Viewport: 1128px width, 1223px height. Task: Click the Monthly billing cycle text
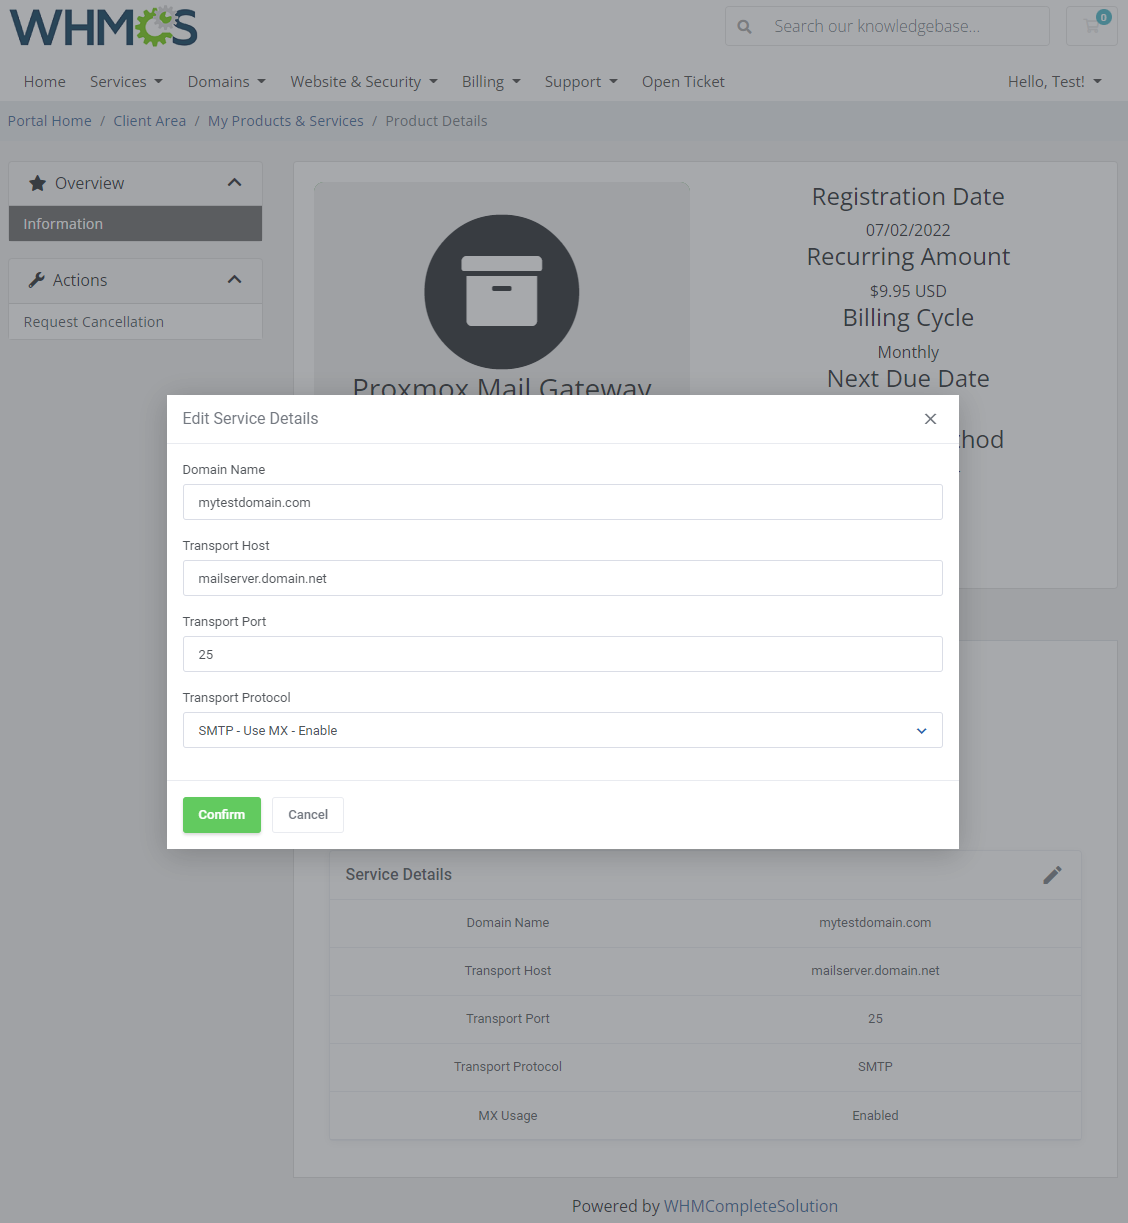coord(908,352)
